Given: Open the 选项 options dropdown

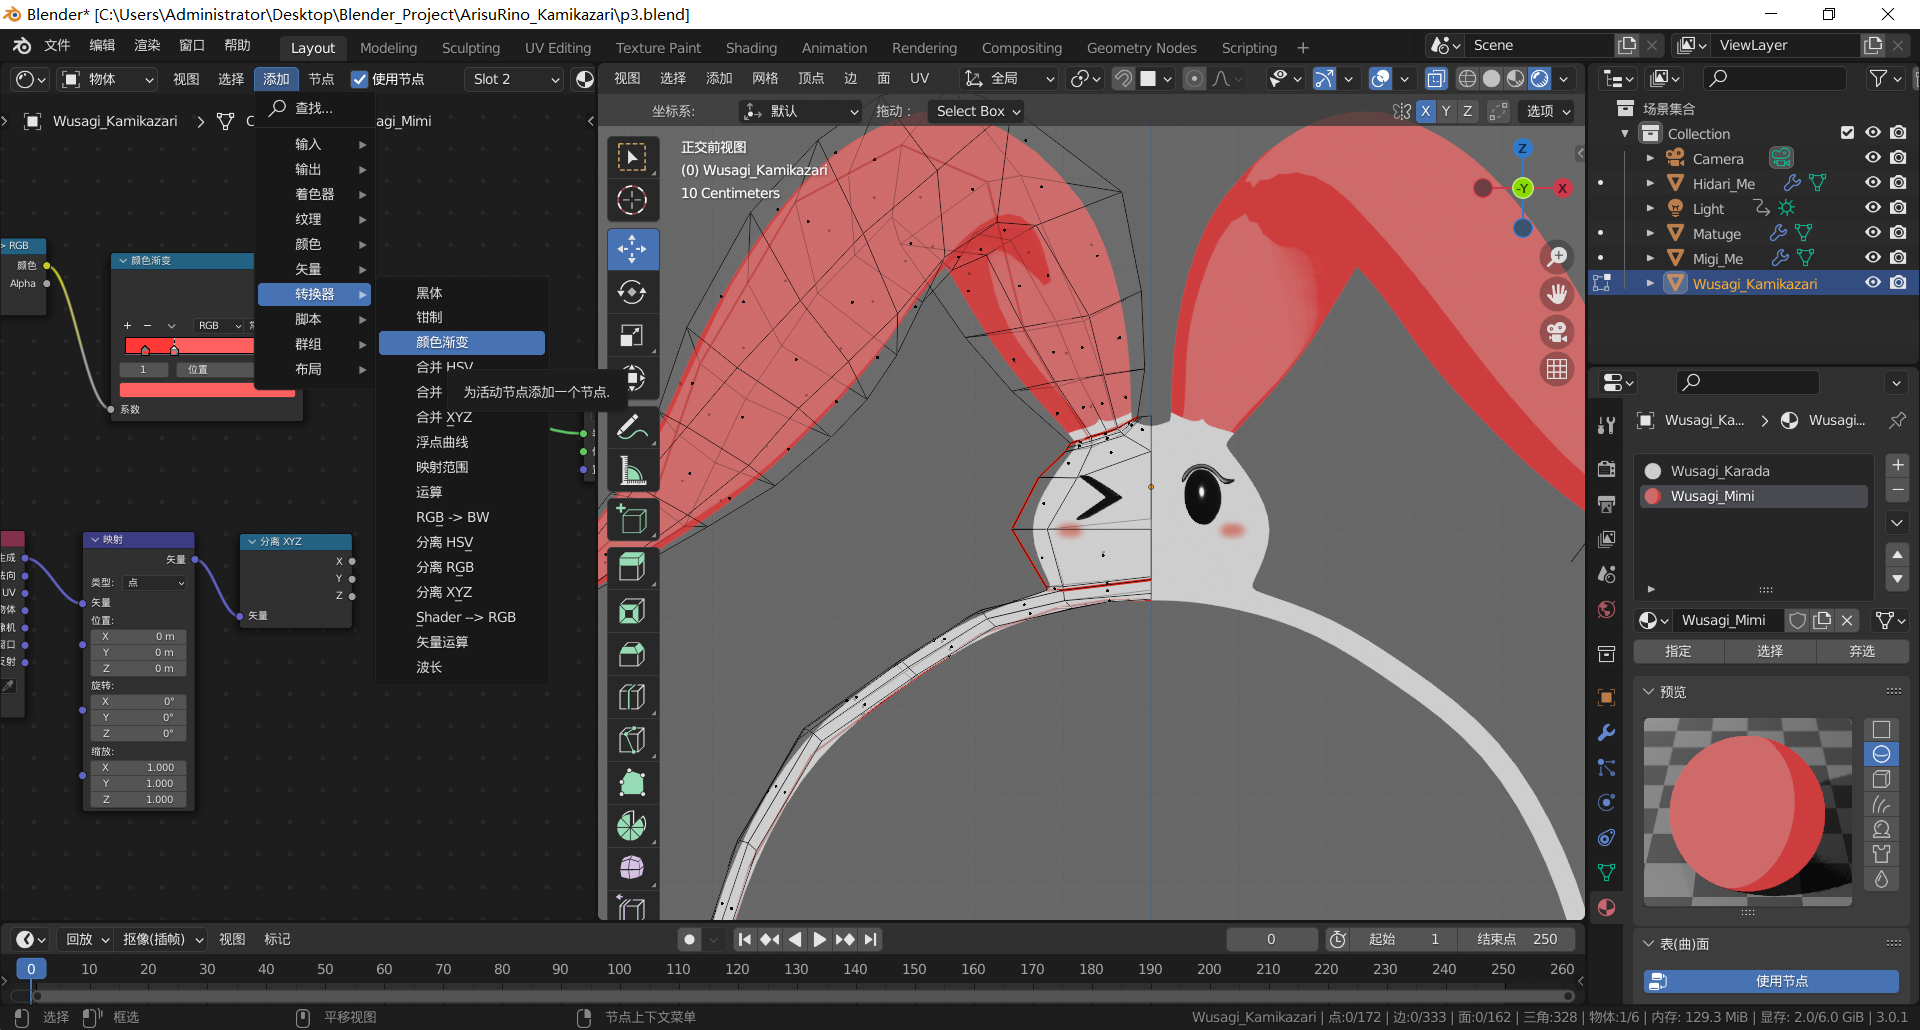Looking at the screenshot, I should pyautogui.click(x=1548, y=111).
